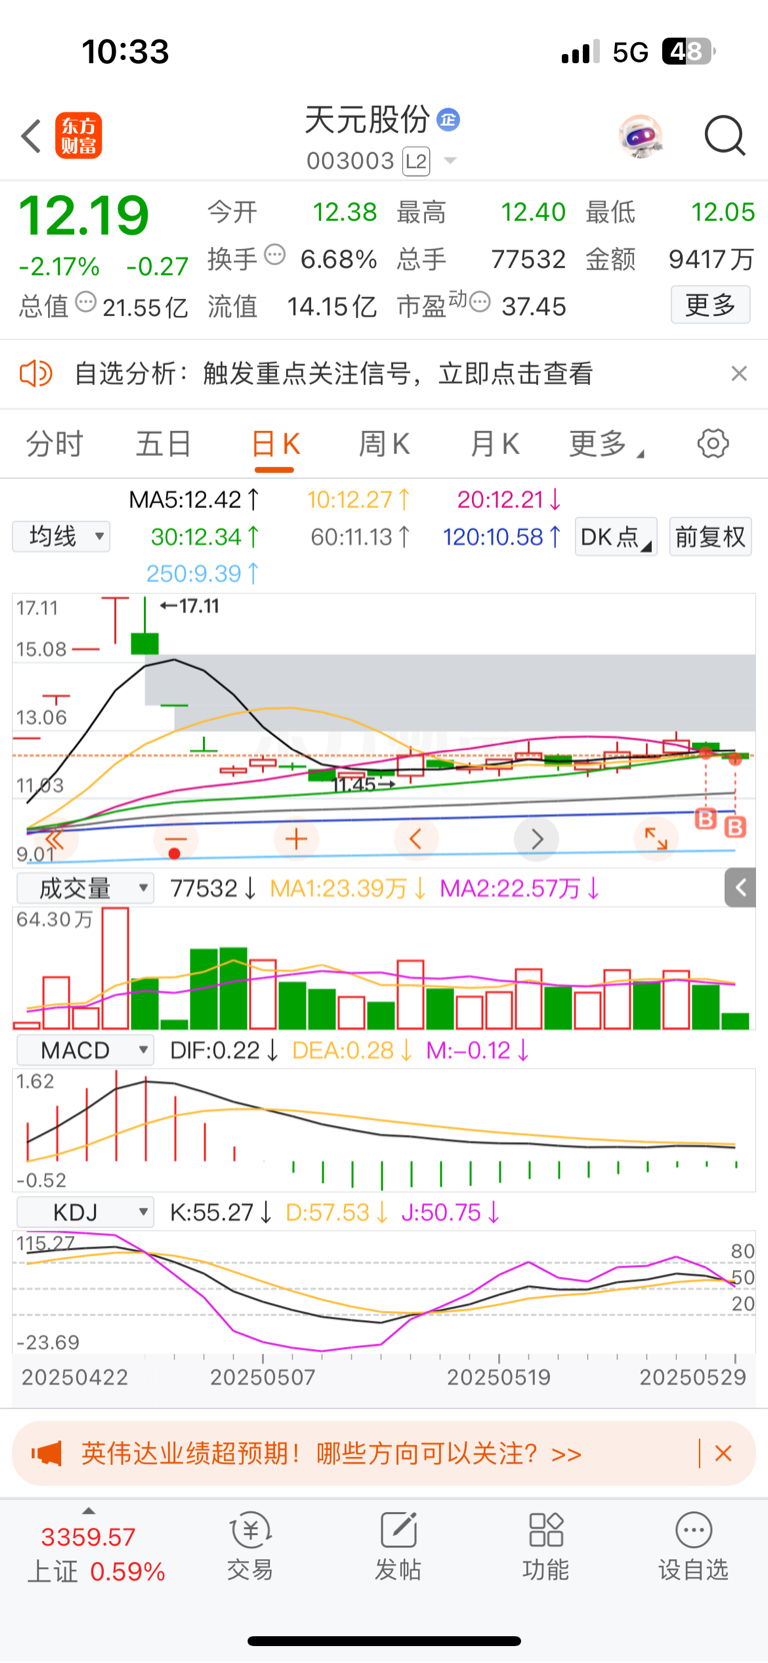Close the 英伟达 promo banner
The height and width of the screenshot is (1663, 768).
coord(724,1453)
